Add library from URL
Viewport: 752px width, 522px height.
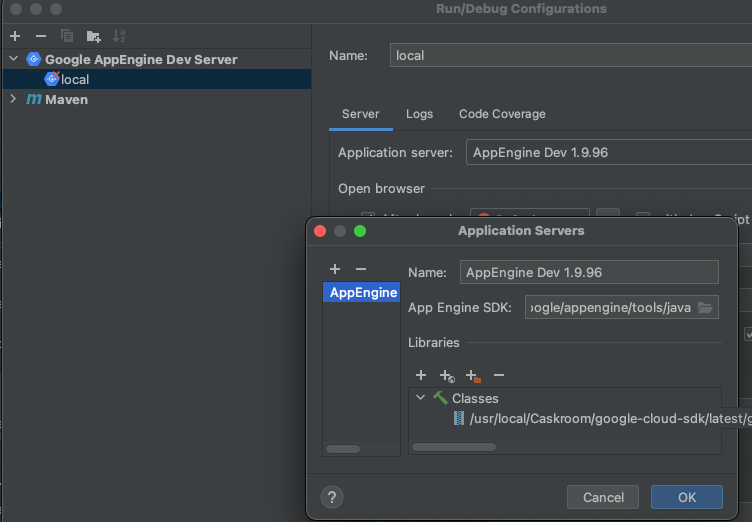pos(447,376)
